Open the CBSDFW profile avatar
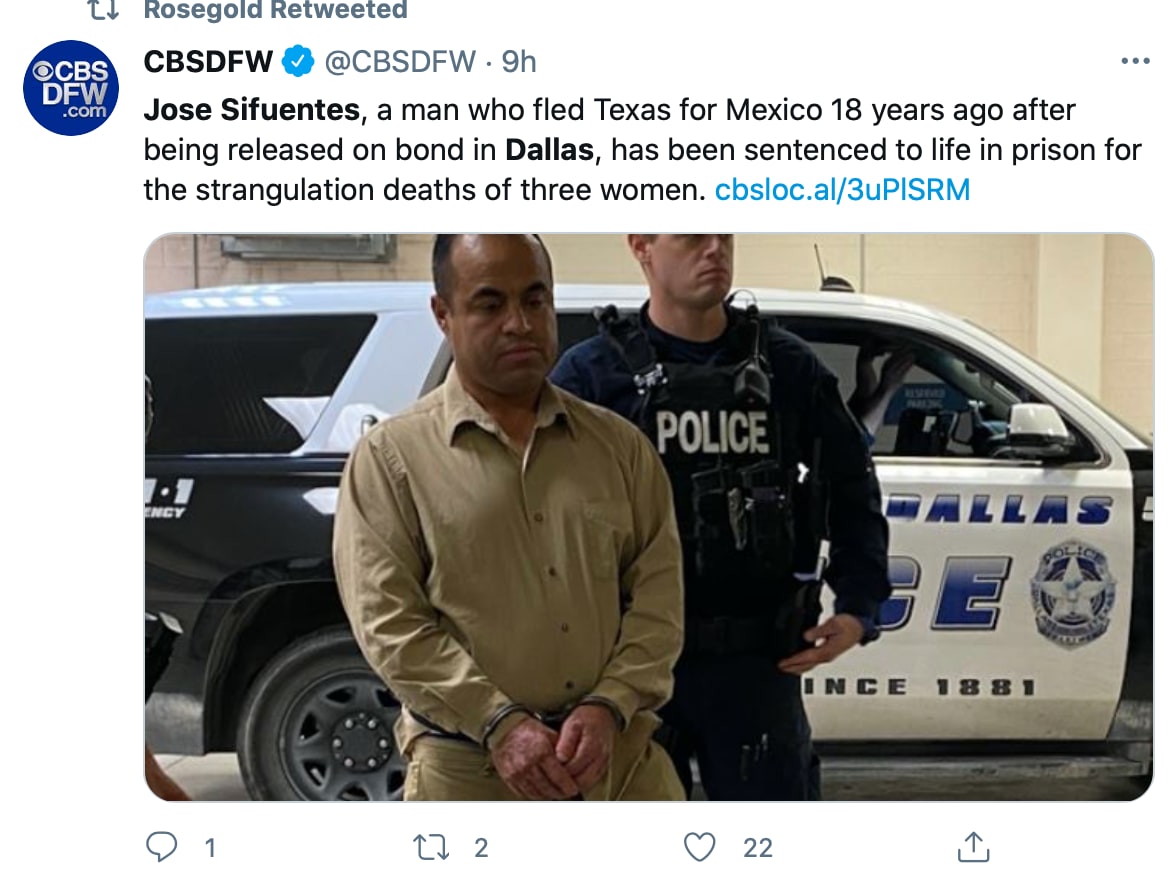 [71, 88]
